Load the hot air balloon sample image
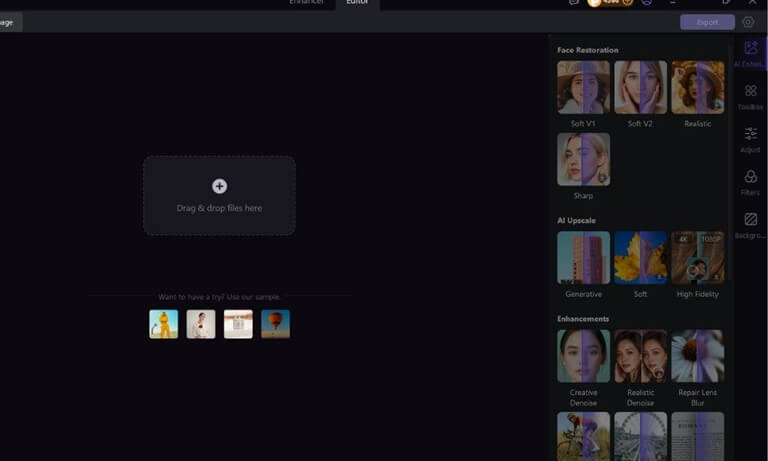768x461 pixels. [275, 324]
